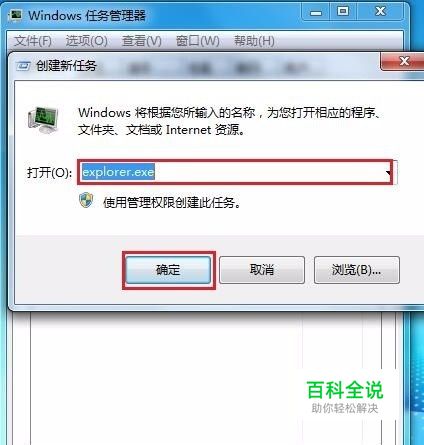
Task: Expand the 打开 combo box dropdown arrow
Action: [x=388, y=173]
